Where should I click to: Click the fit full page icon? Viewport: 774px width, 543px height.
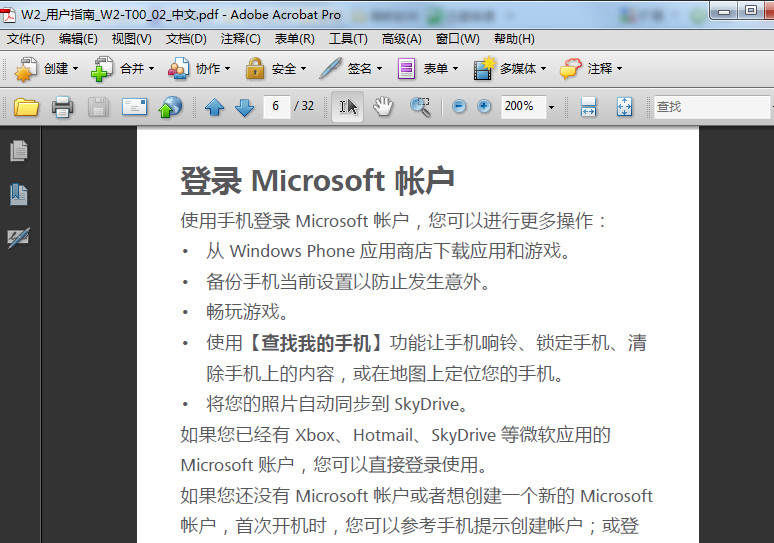click(x=624, y=107)
